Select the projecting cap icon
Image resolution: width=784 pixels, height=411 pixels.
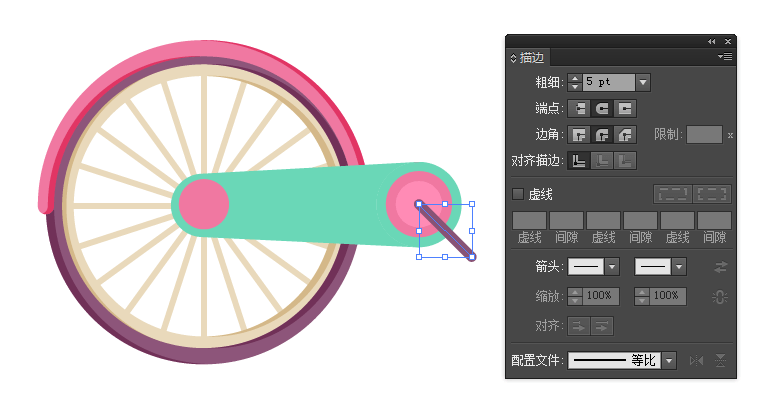coord(625,108)
